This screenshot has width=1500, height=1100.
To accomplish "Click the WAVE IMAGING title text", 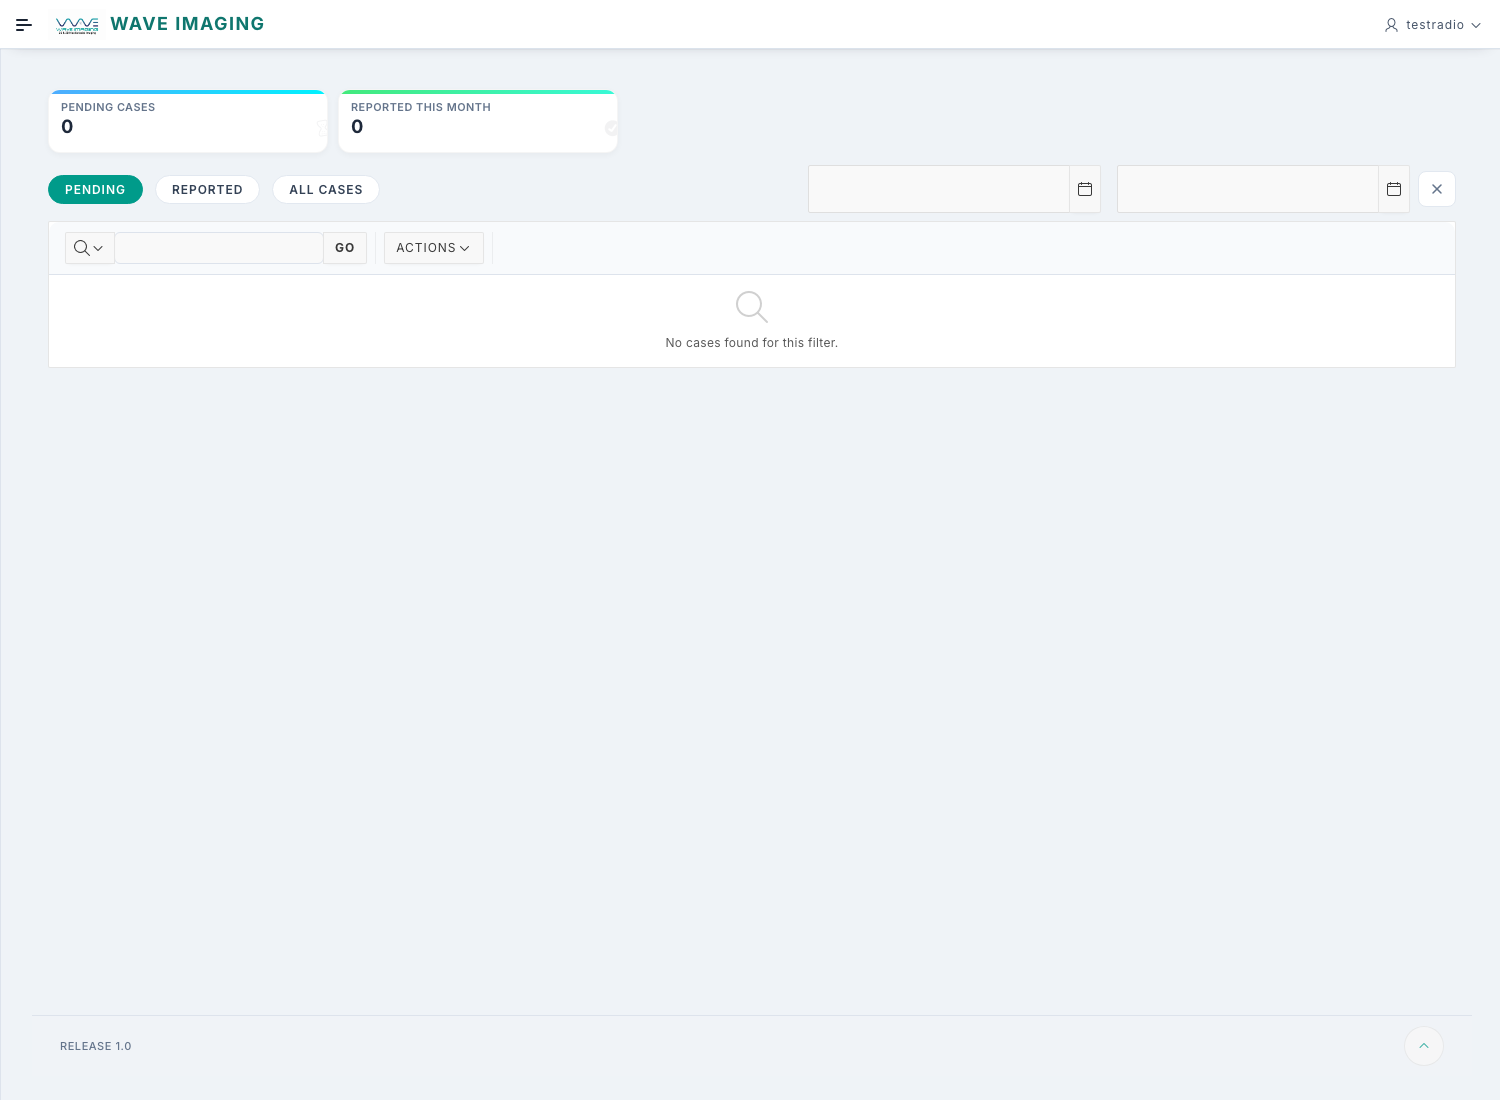I will [187, 24].
